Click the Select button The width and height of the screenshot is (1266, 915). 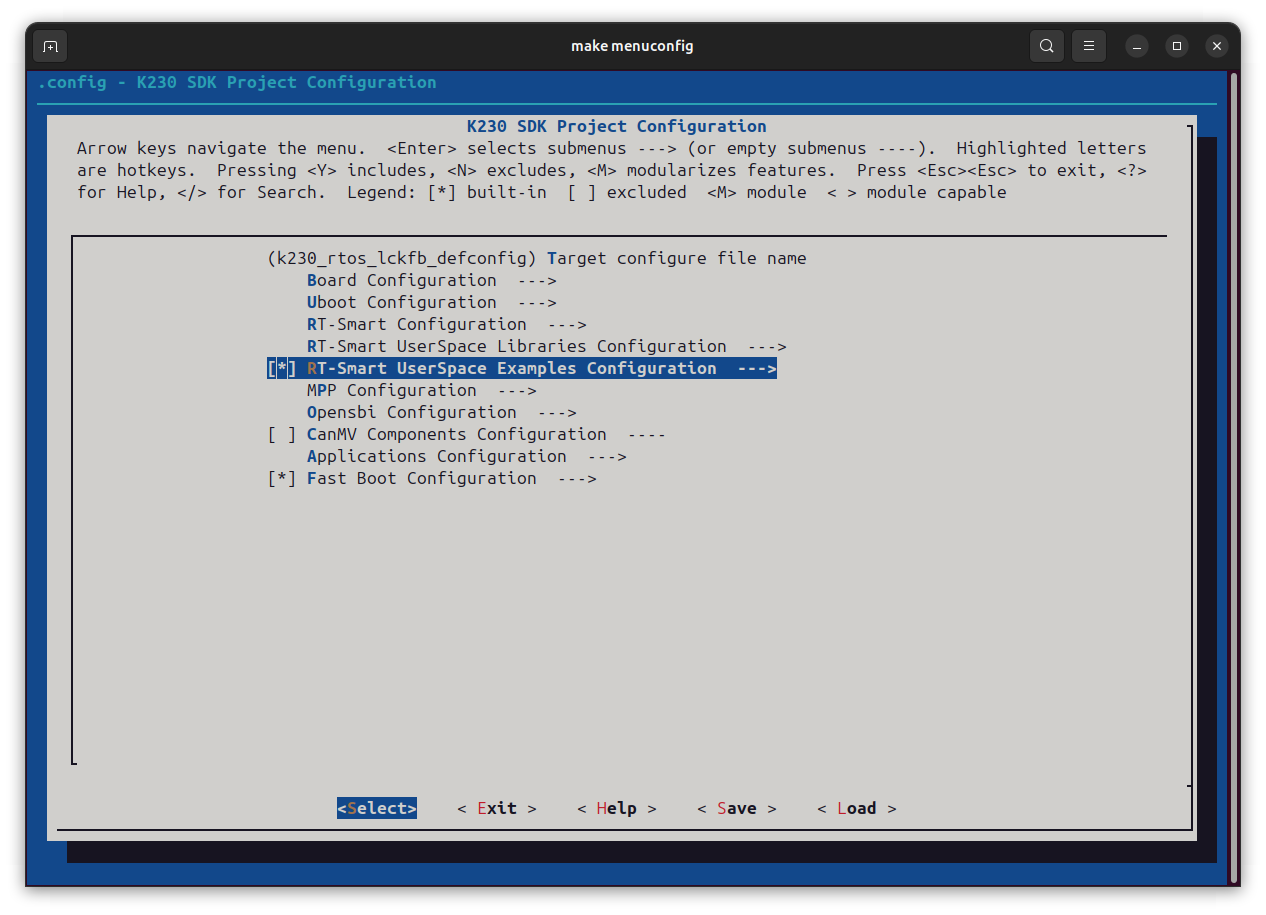377,808
